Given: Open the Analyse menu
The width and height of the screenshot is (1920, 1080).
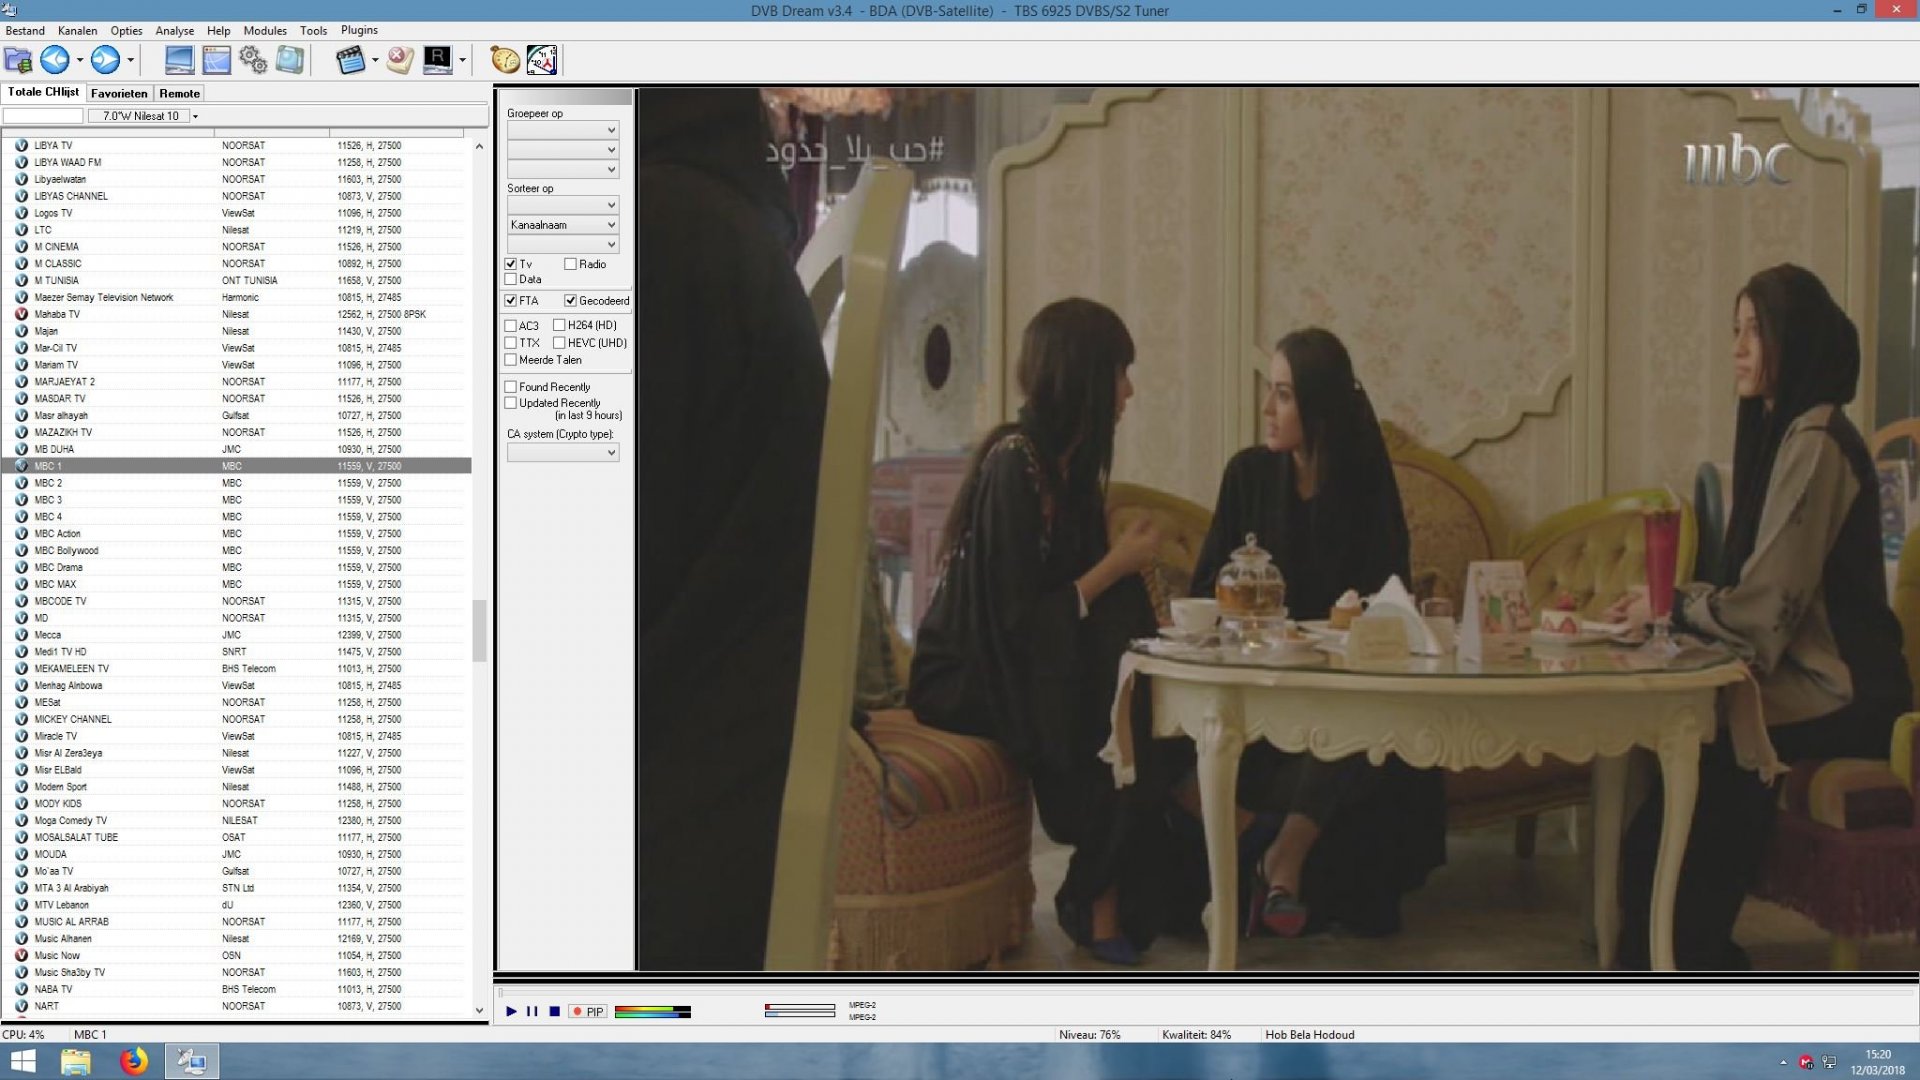Looking at the screenshot, I should click(x=174, y=31).
